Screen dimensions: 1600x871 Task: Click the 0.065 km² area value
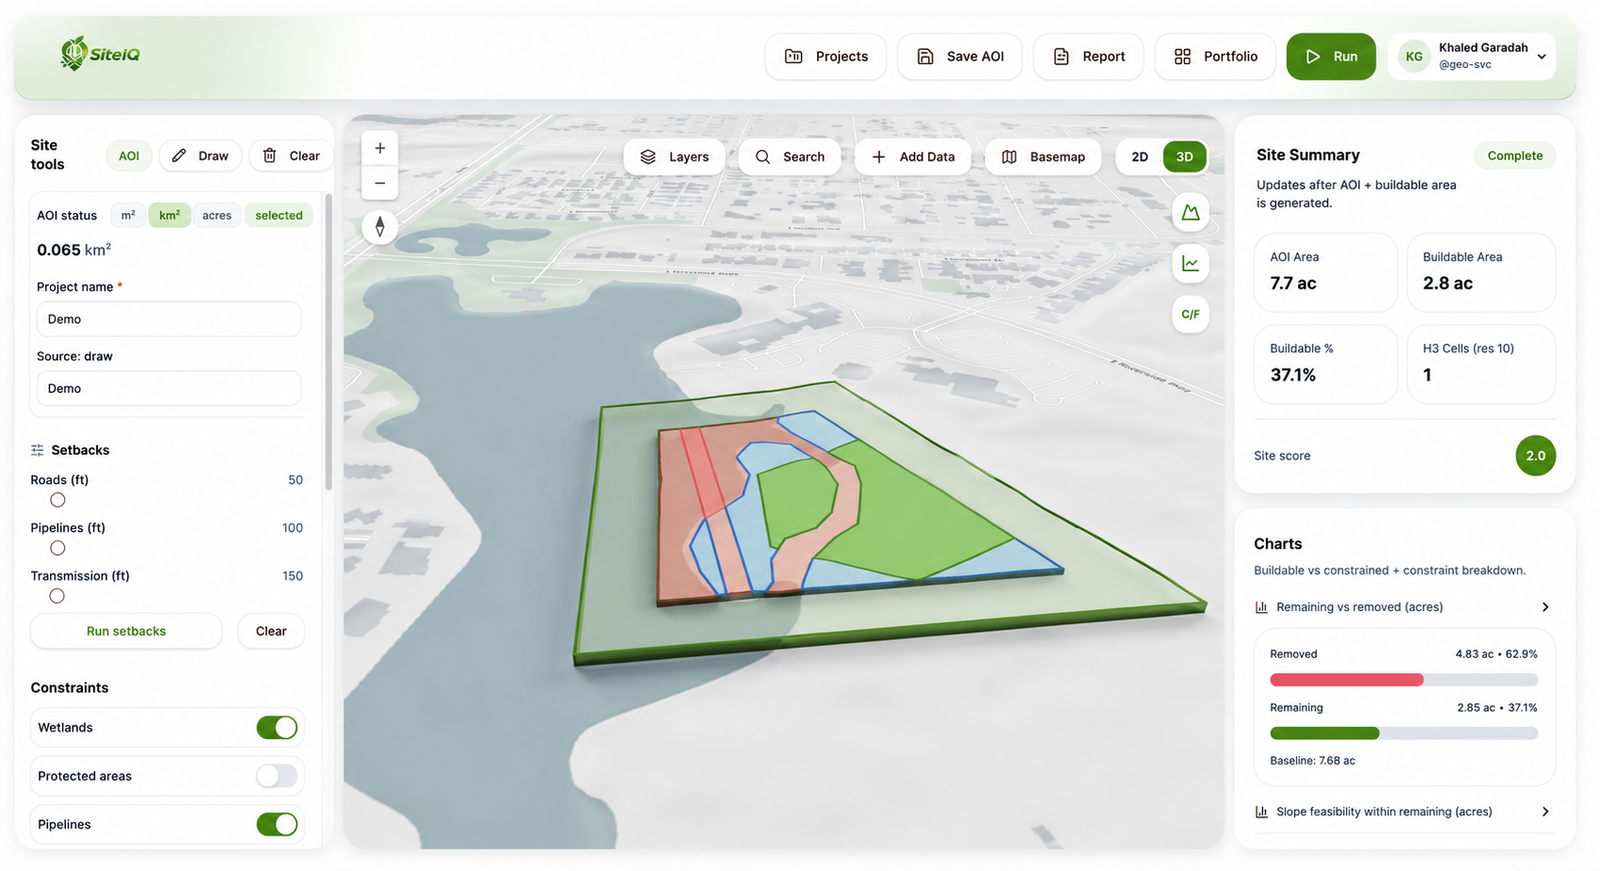[74, 250]
